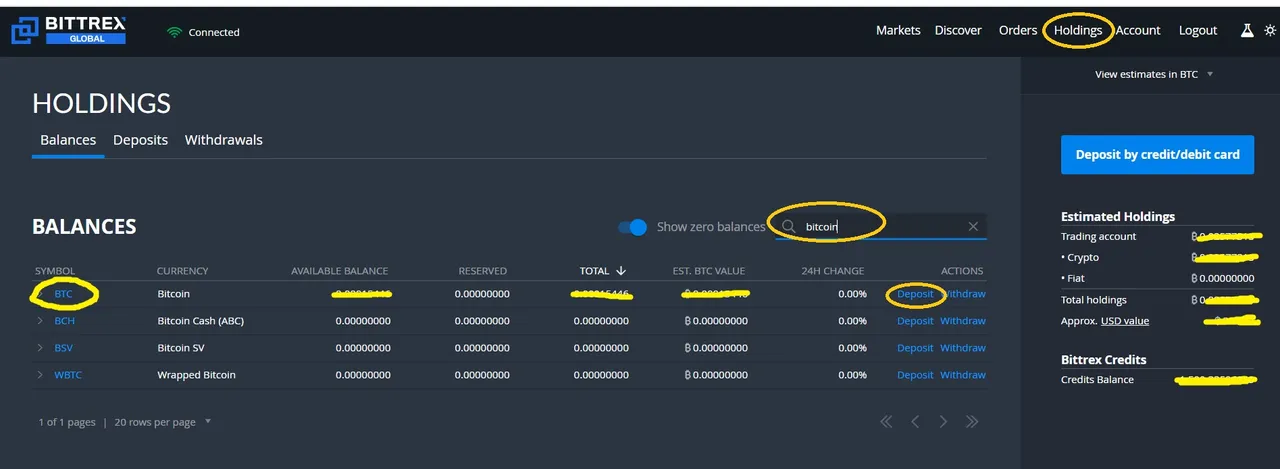Click Deposit link for Bitcoin SV row
The image size is (1280, 469).
[915, 348]
